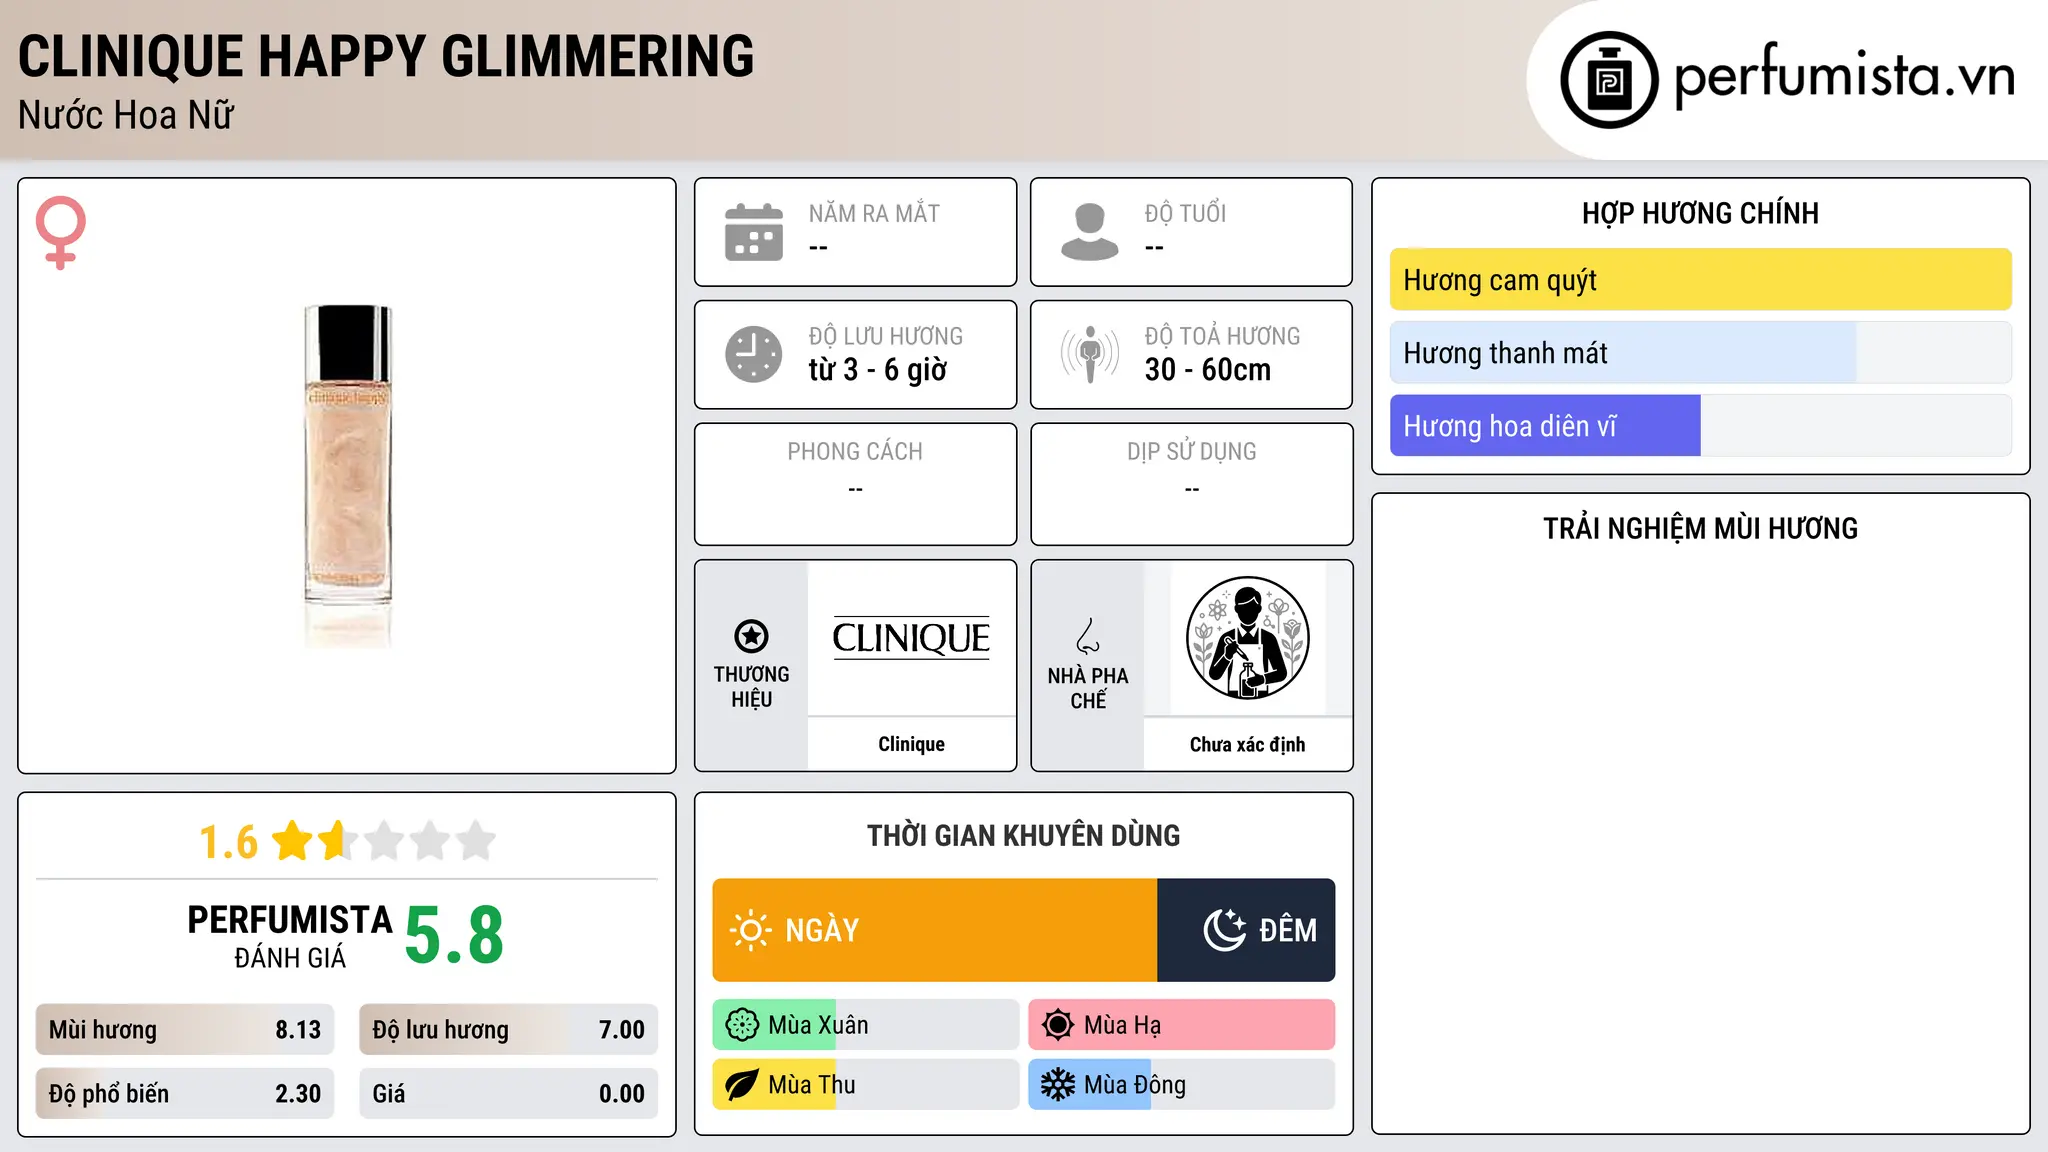Click the leaf icon for Mùa Thu
The width and height of the screenshot is (2048, 1152).
pos(742,1085)
